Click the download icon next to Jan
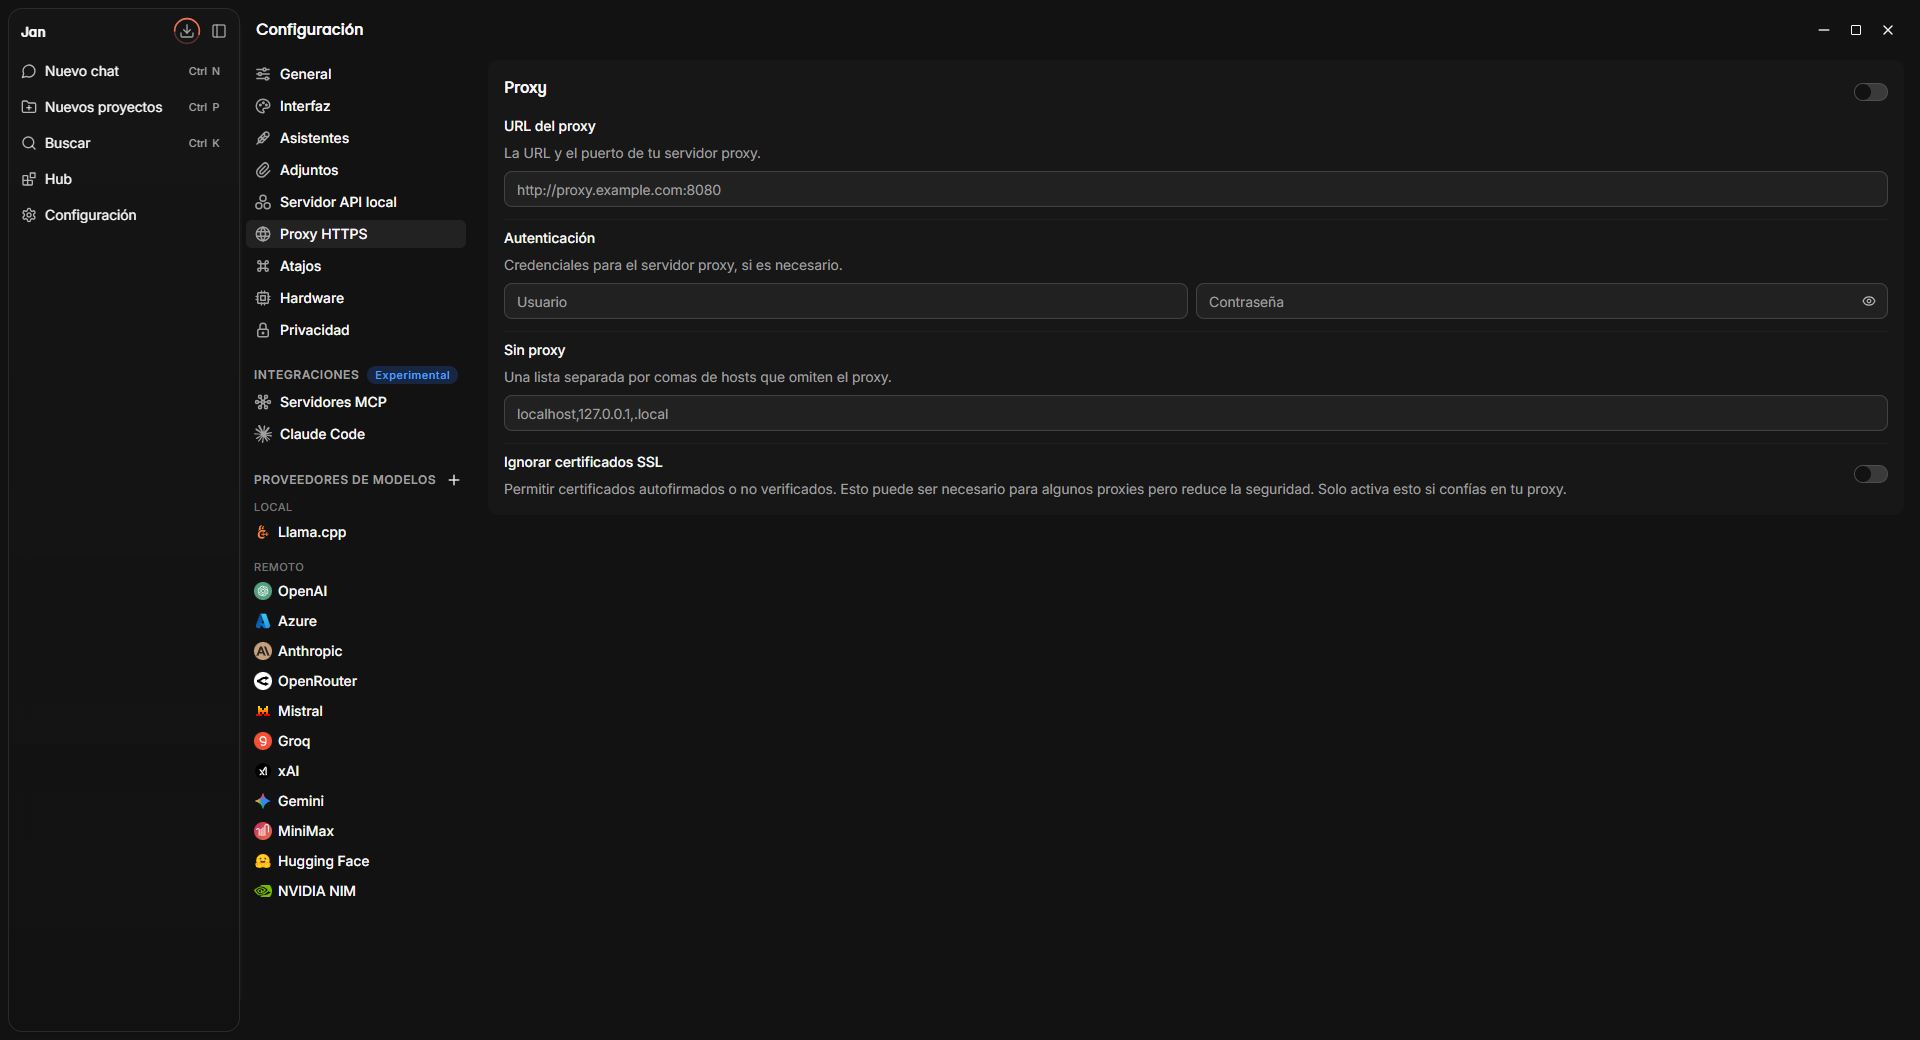 tap(187, 31)
